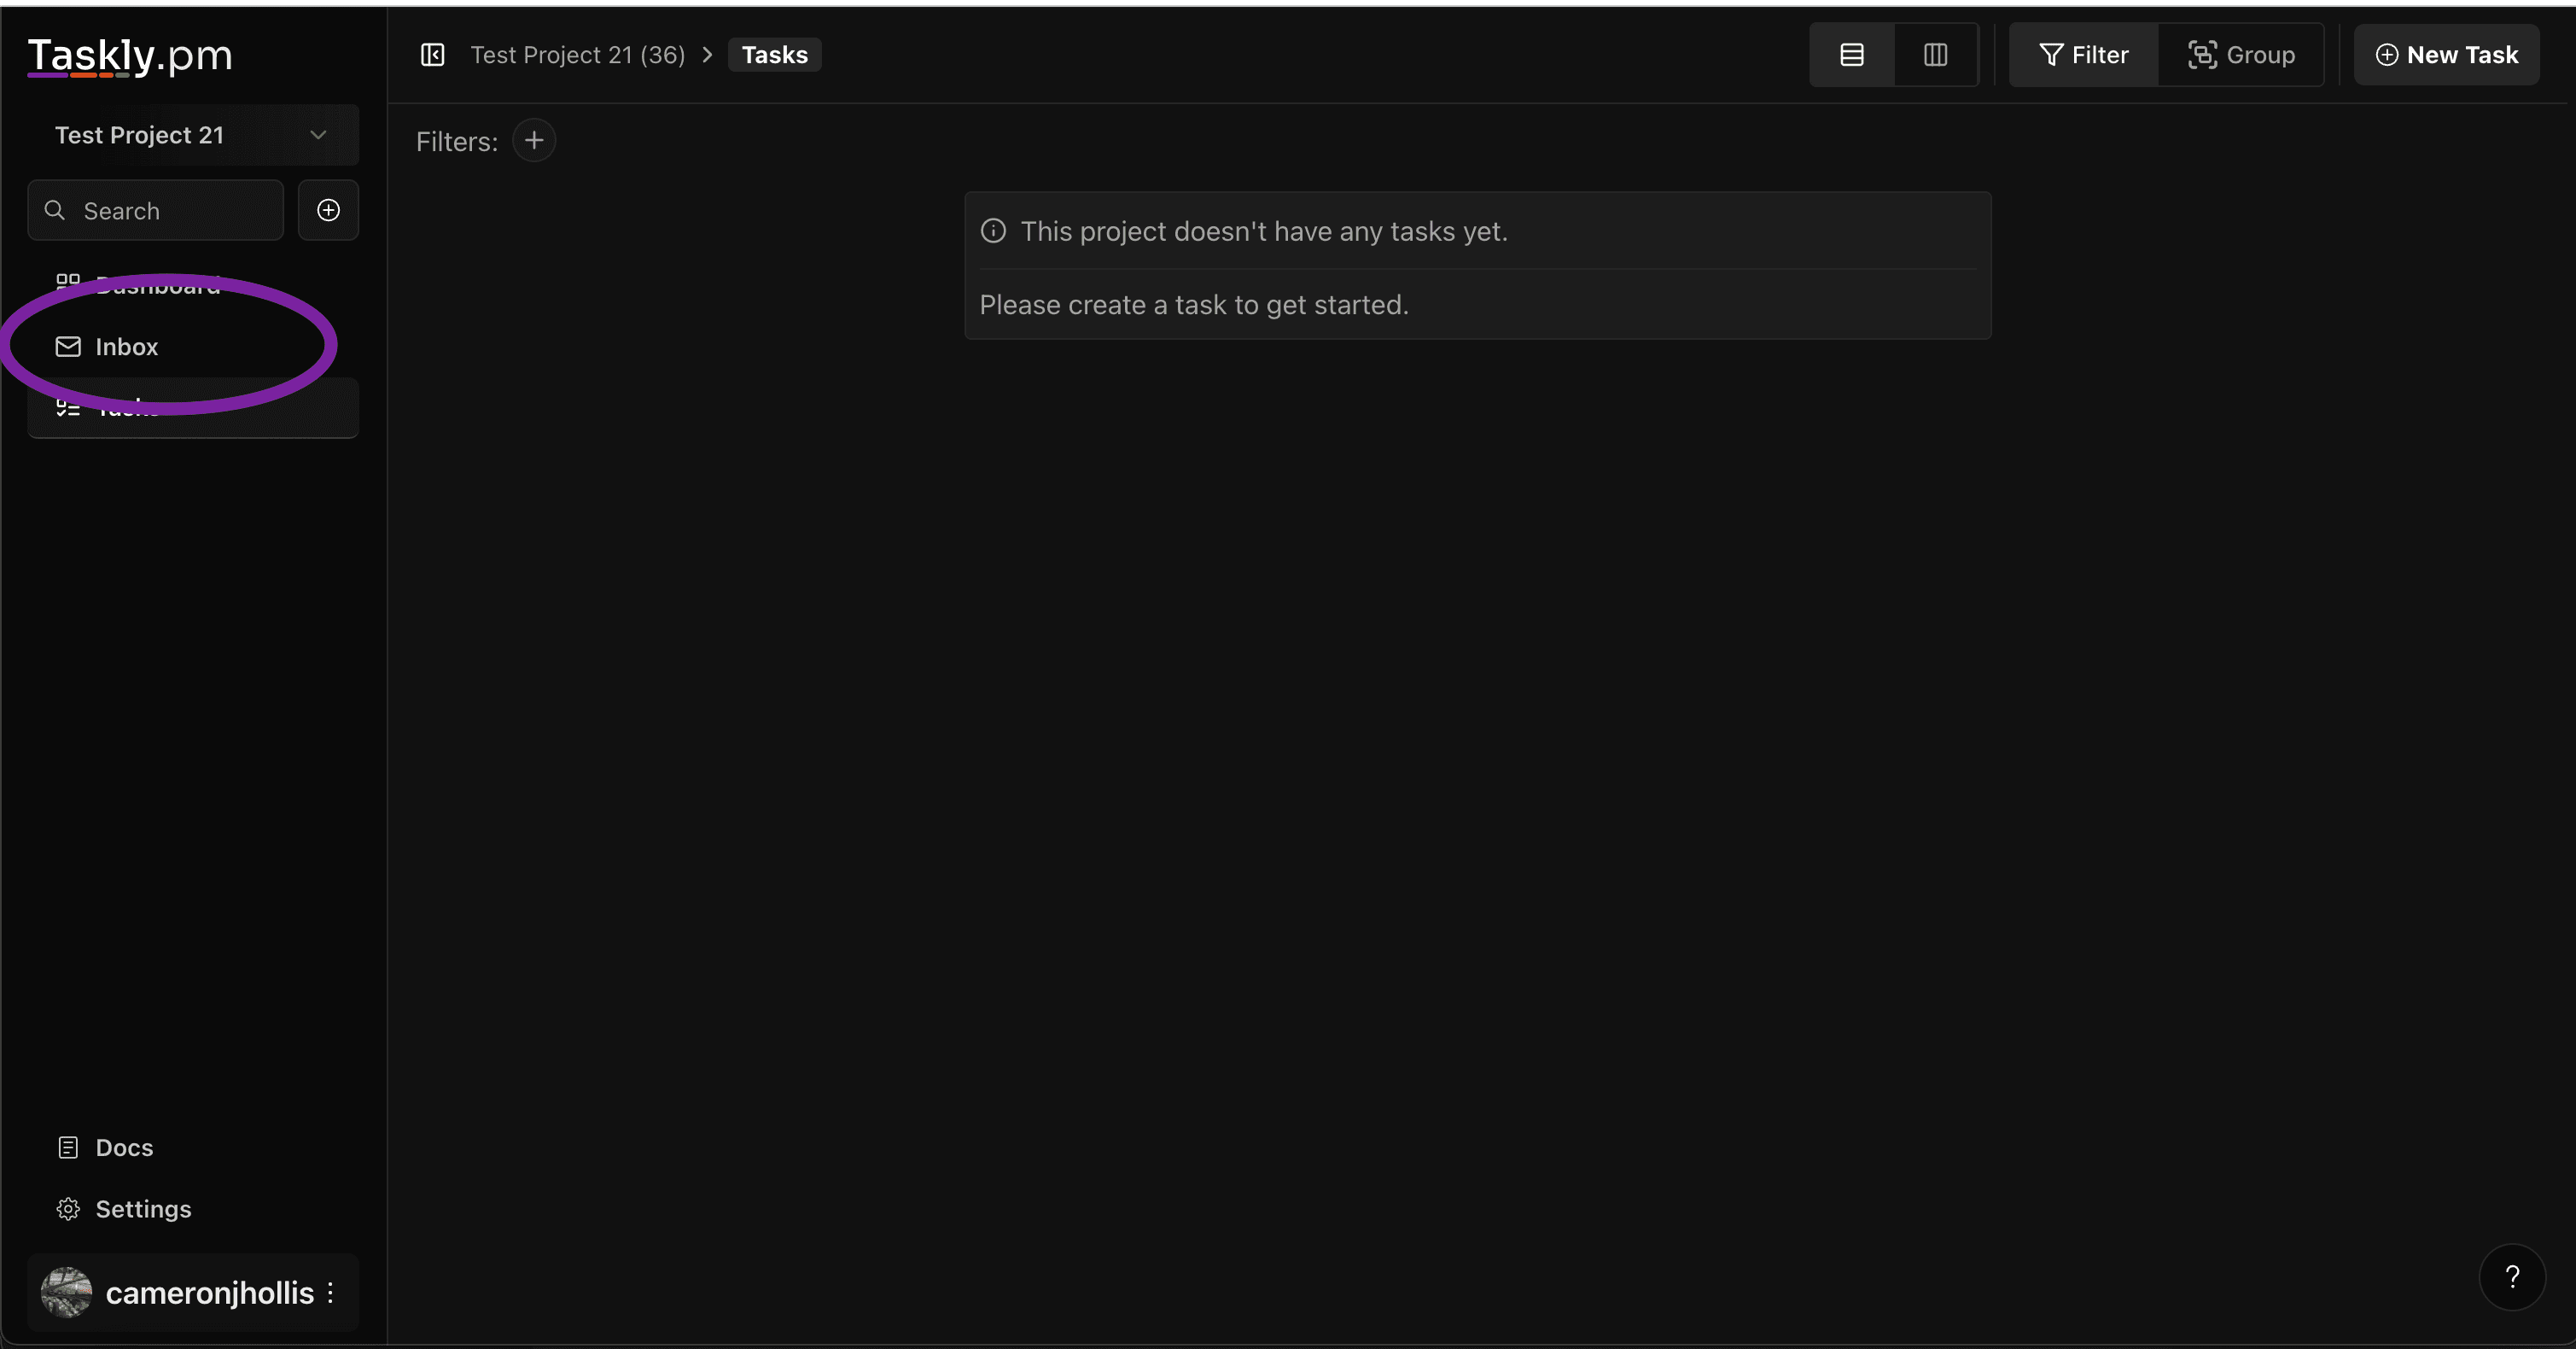
Task: Open the breadcrumb Test Project 21 link
Action: click(x=576, y=55)
